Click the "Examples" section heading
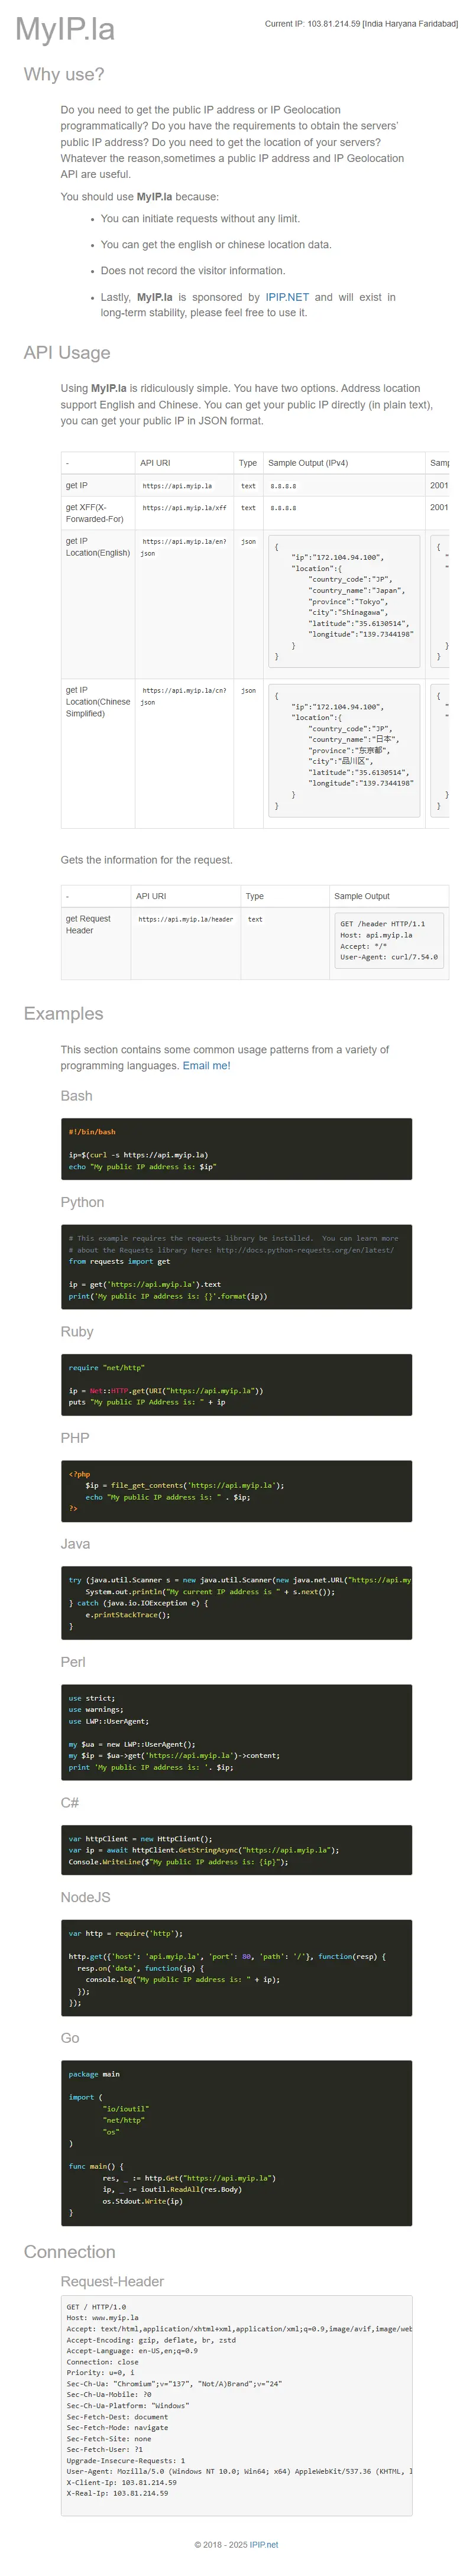The width and height of the screenshot is (473, 2576). 63,1014
